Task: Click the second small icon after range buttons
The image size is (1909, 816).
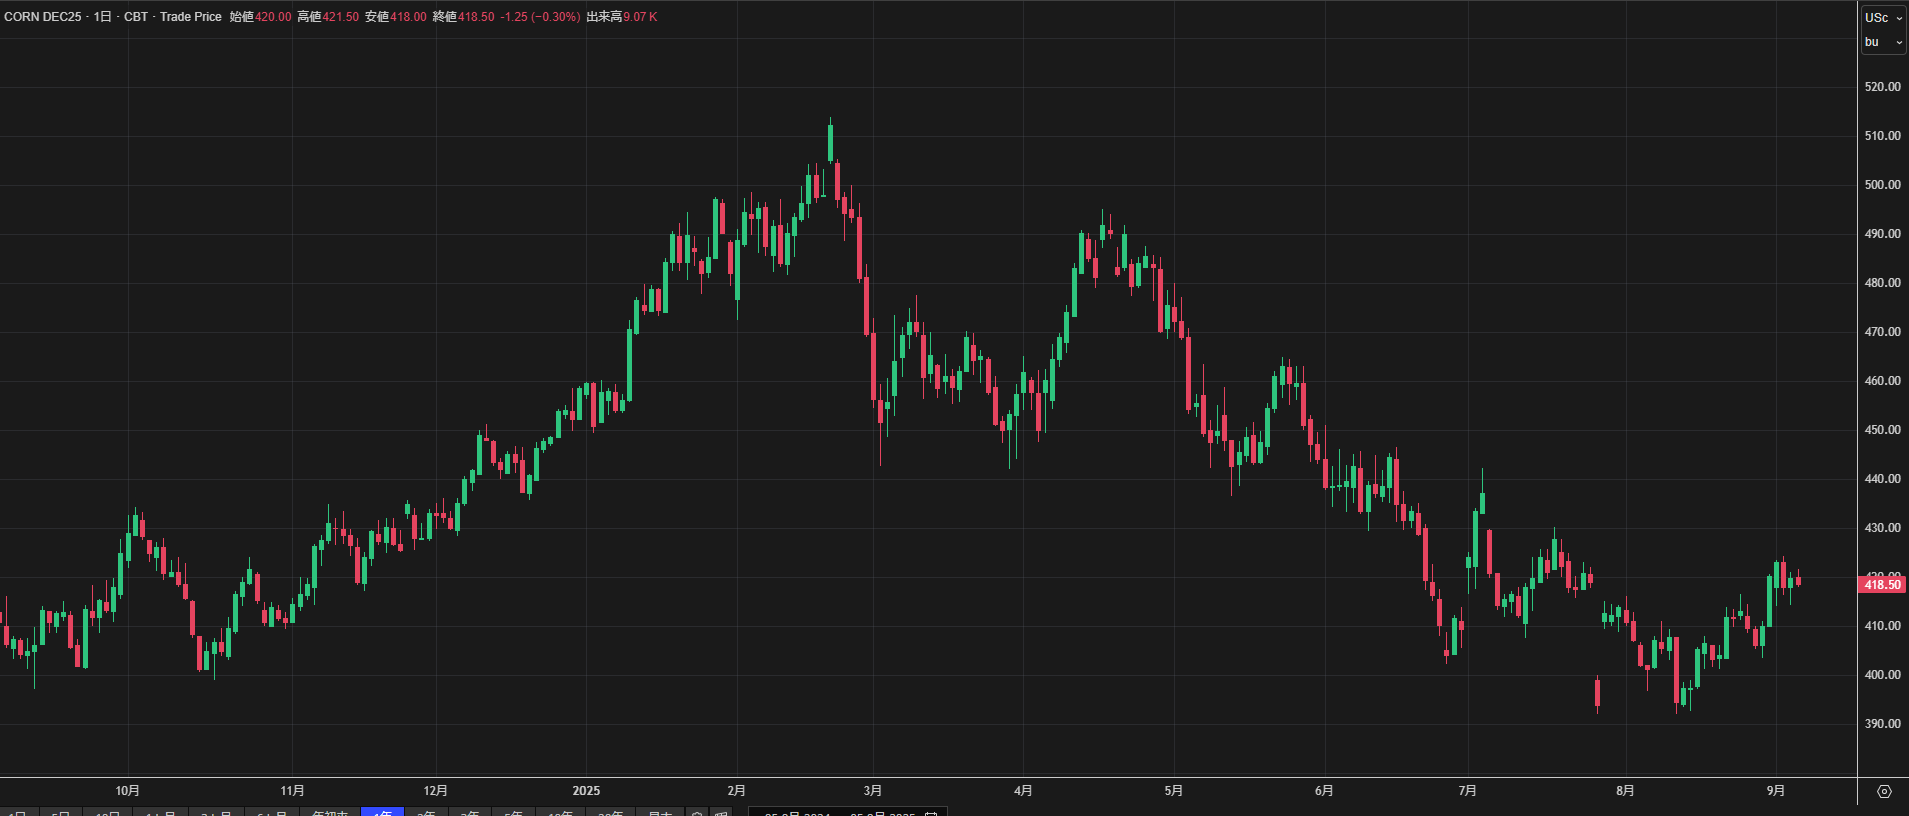Action: tap(721, 813)
